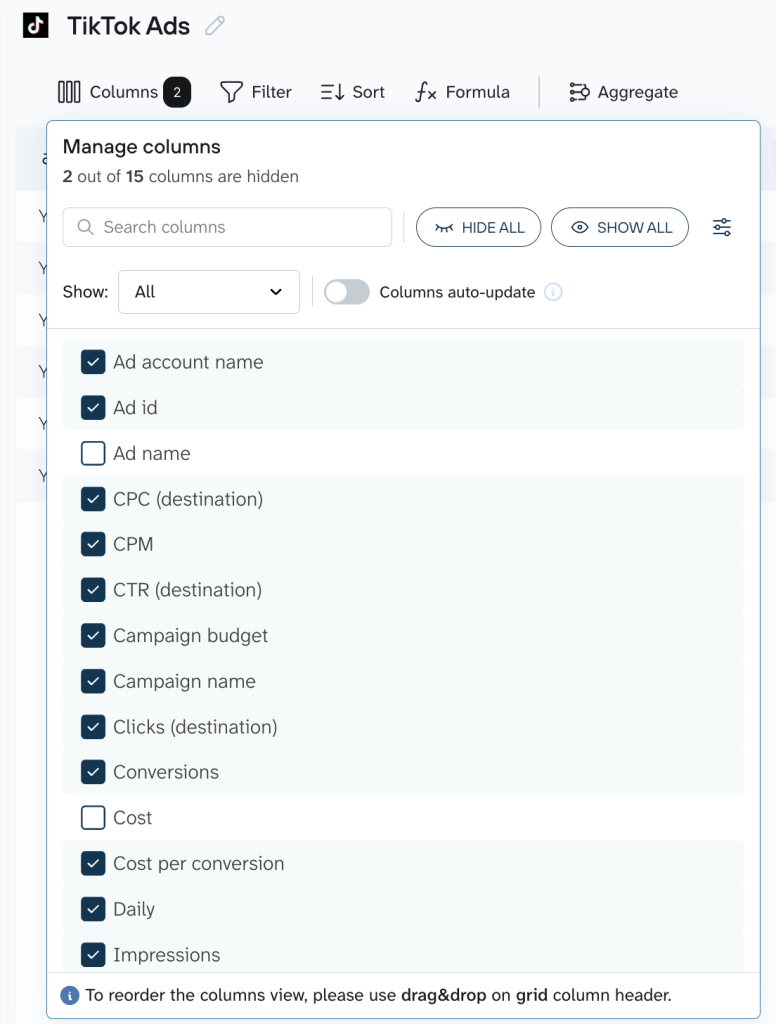Check the Cost column checkbox
This screenshot has height=1024, width=776.
point(93,817)
